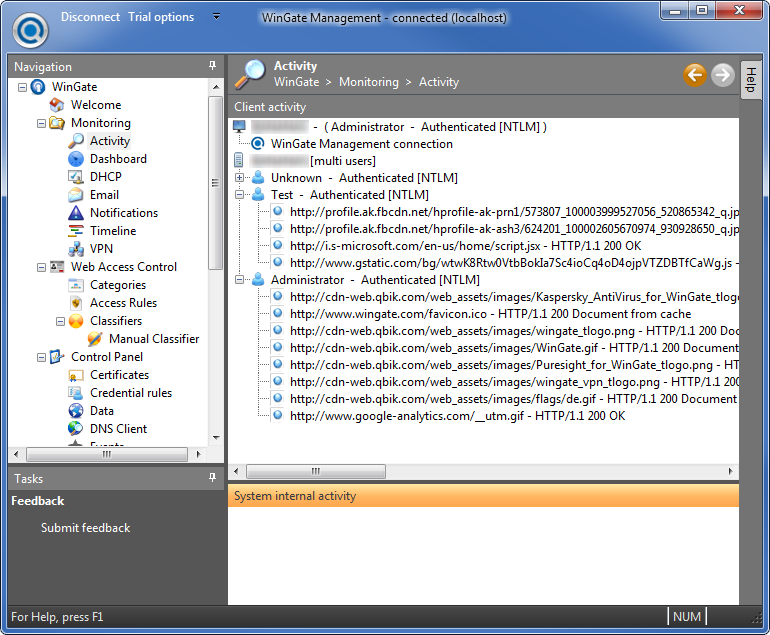Collapse the Monitoring folder node
Image resolution: width=770 pixels, height=635 pixels.
(41, 123)
